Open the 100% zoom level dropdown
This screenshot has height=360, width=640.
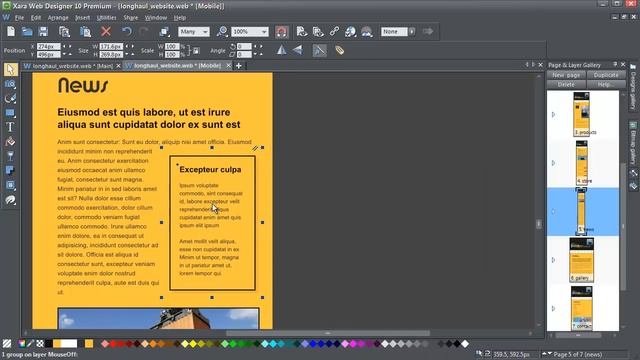tap(250, 31)
